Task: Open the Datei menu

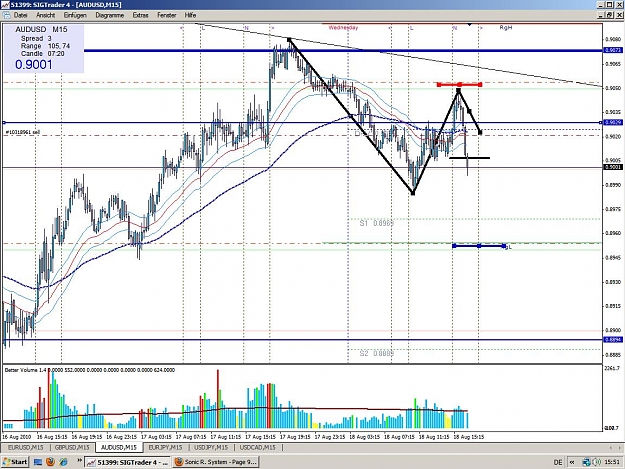Action: pyautogui.click(x=20, y=15)
